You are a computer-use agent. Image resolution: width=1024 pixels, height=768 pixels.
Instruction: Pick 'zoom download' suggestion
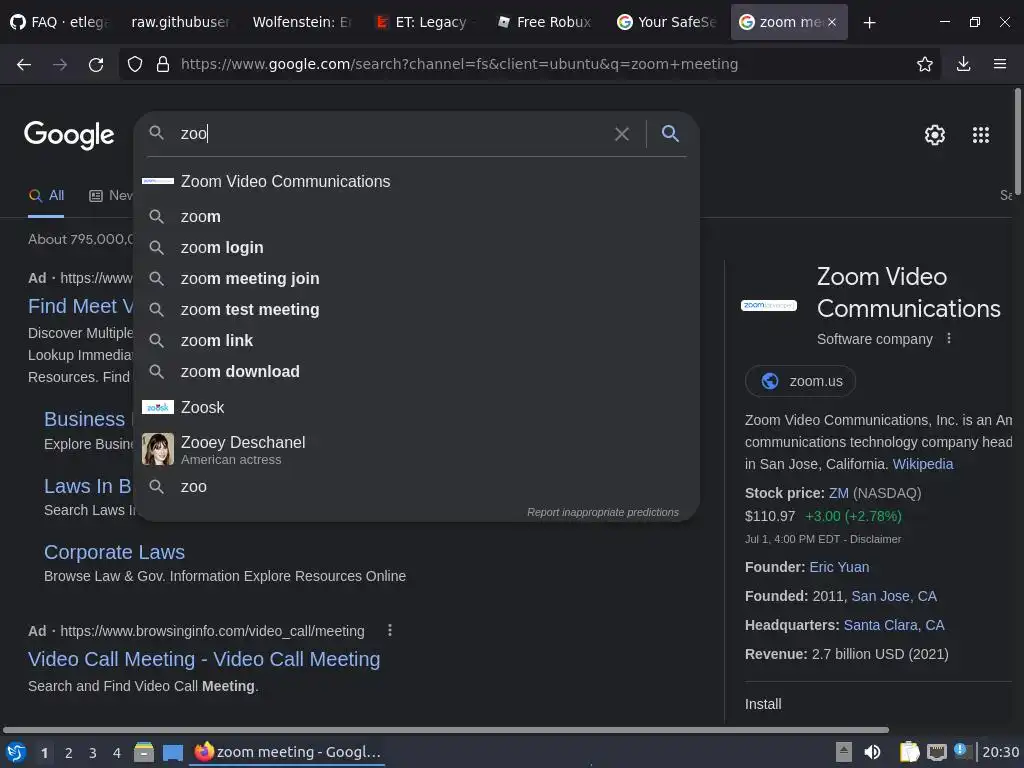point(416,372)
